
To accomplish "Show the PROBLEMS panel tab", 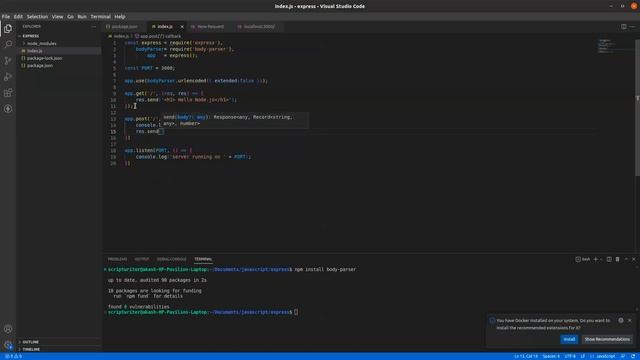I will point(118,259).
